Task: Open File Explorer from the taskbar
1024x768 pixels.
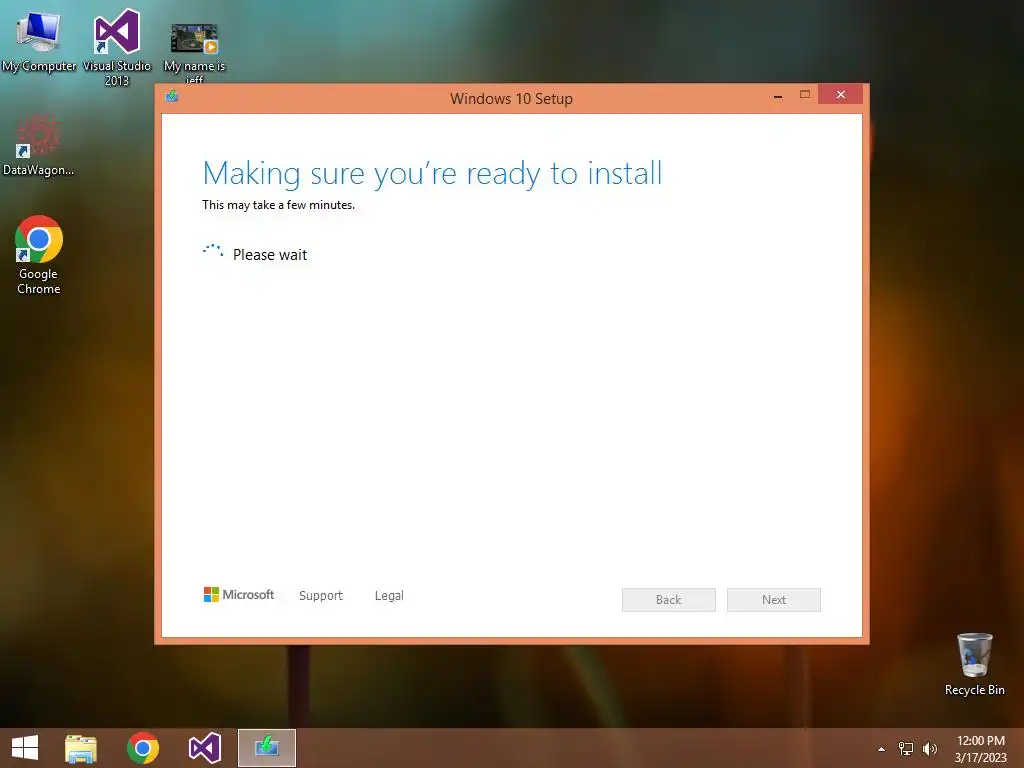Action: coord(81,748)
